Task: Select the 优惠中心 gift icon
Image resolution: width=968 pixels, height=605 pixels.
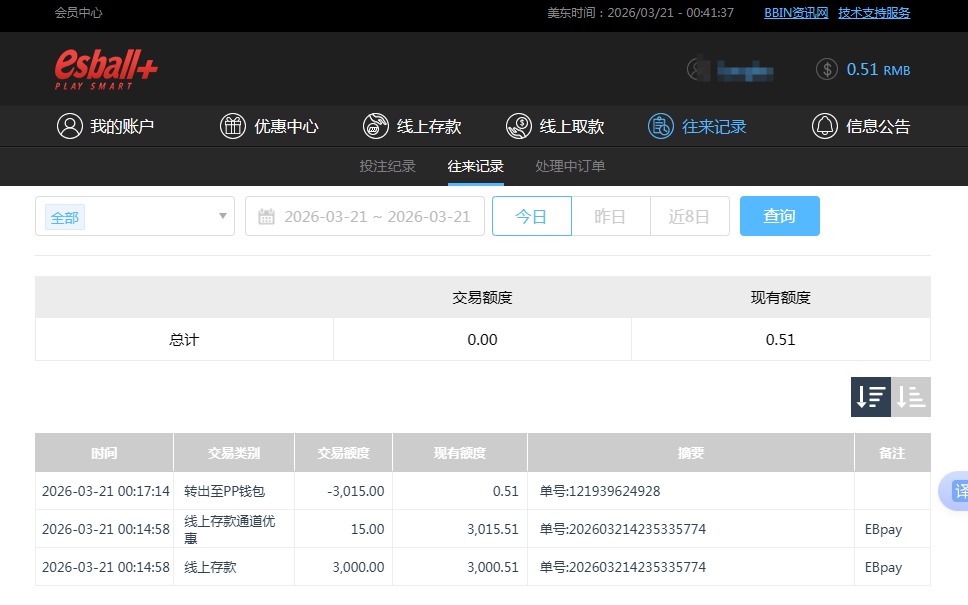Action: pos(232,126)
